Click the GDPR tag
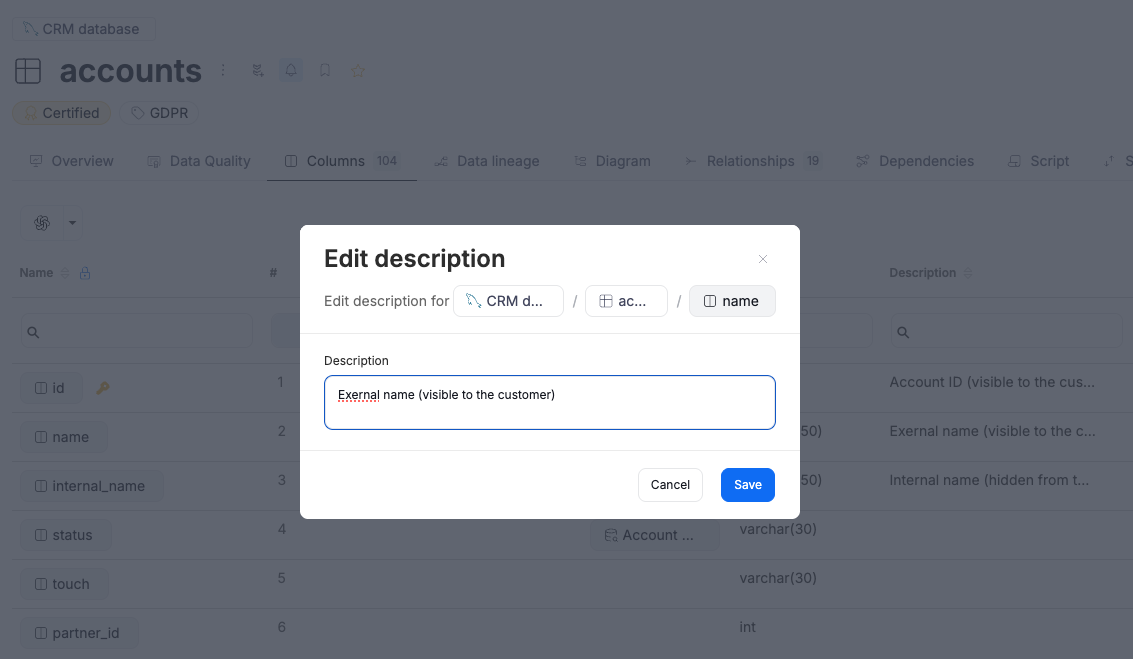 159,113
